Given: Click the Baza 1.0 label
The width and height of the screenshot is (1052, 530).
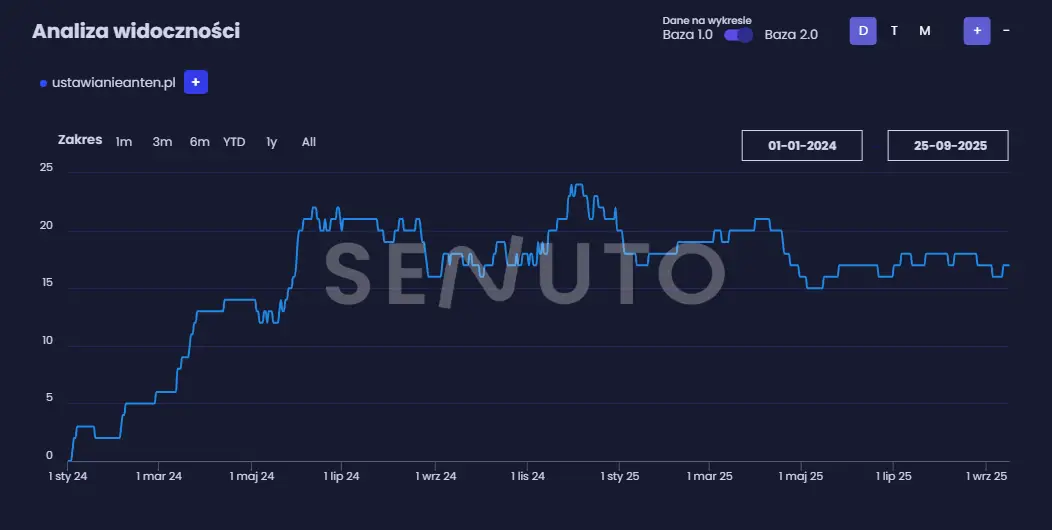Looking at the screenshot, I should [x=688, y=35].
